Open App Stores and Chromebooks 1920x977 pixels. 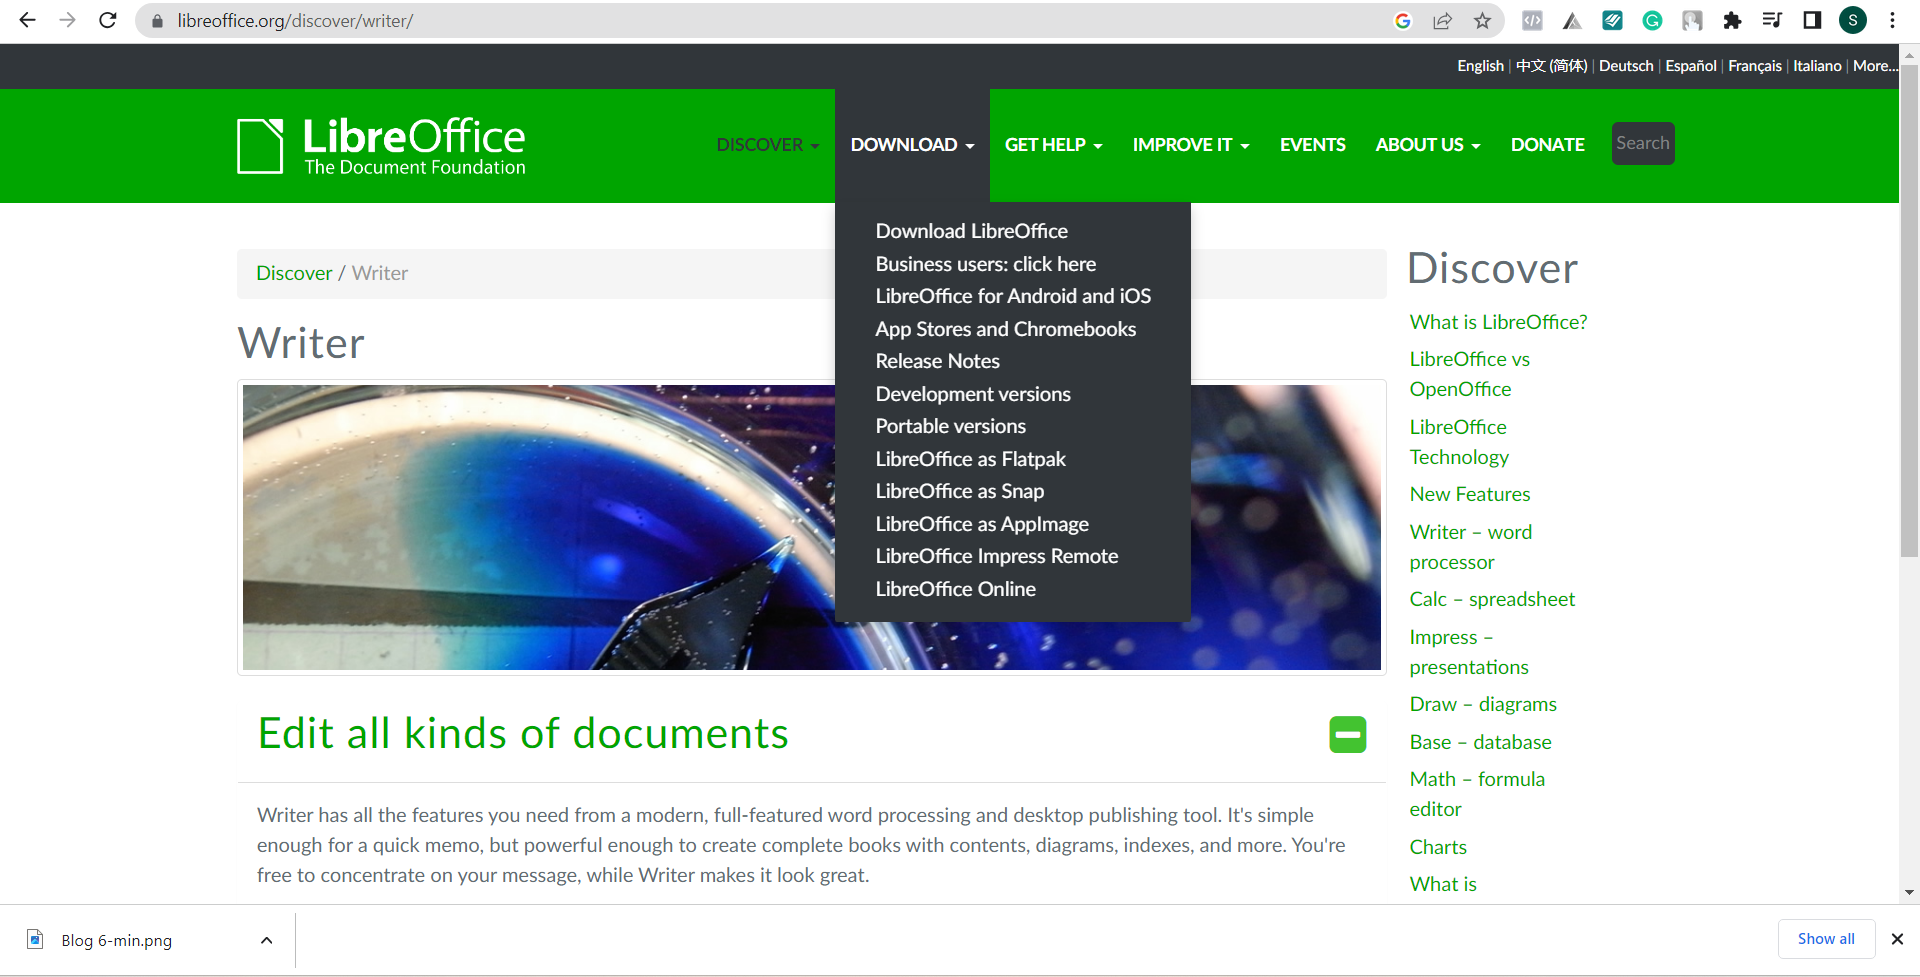click(1006, 329)
